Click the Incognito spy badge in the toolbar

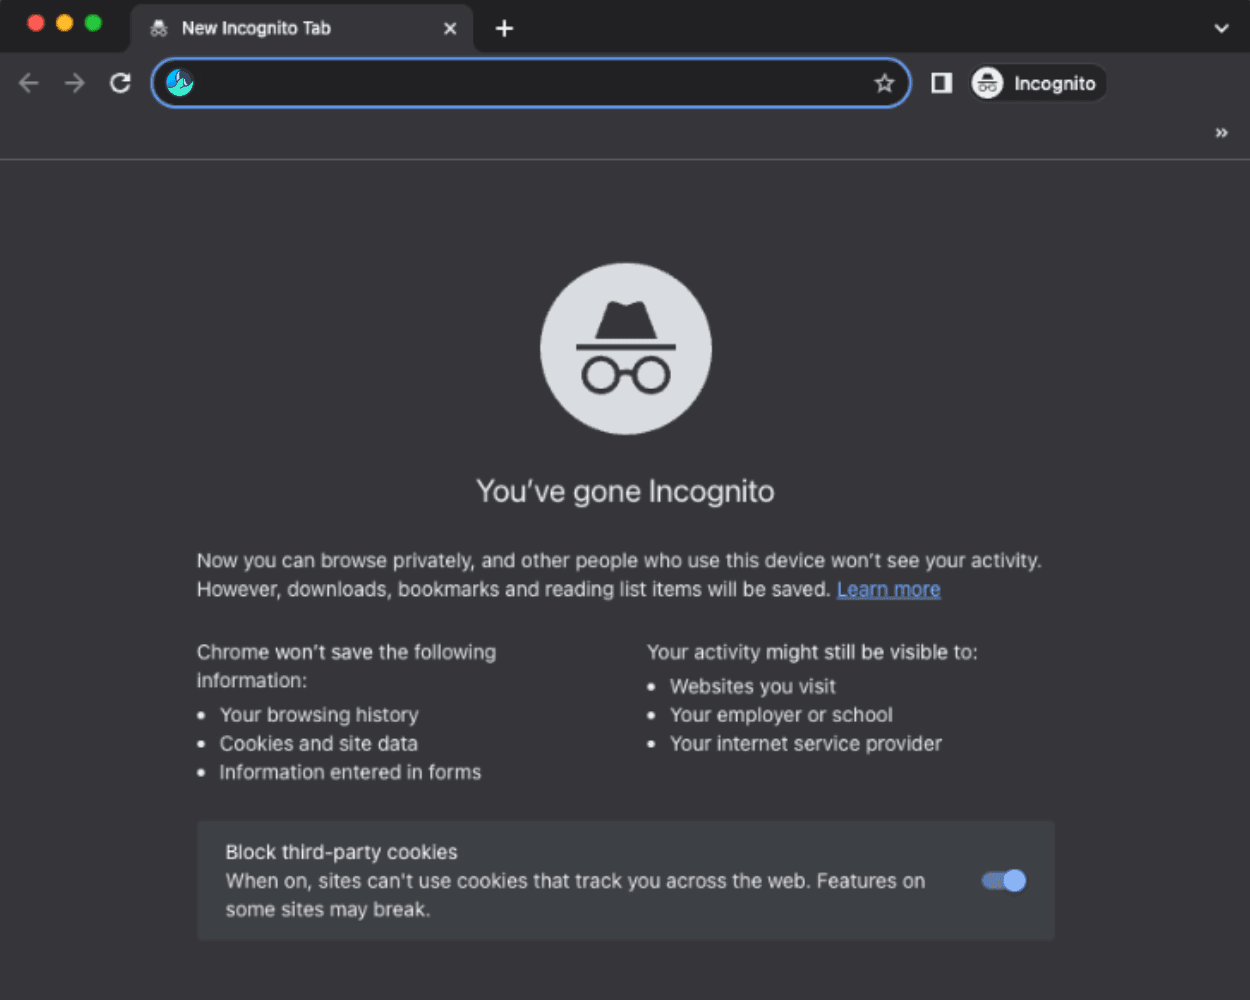pyautogui.click(x=988, y=83)
